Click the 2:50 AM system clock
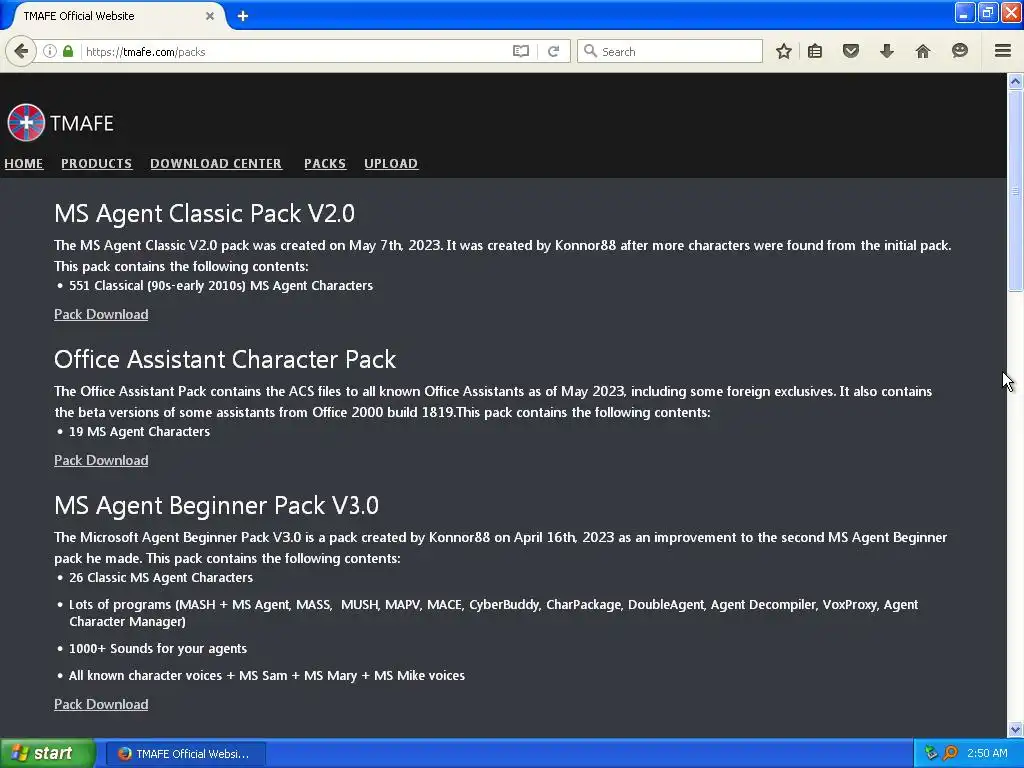 click(987, 753)
